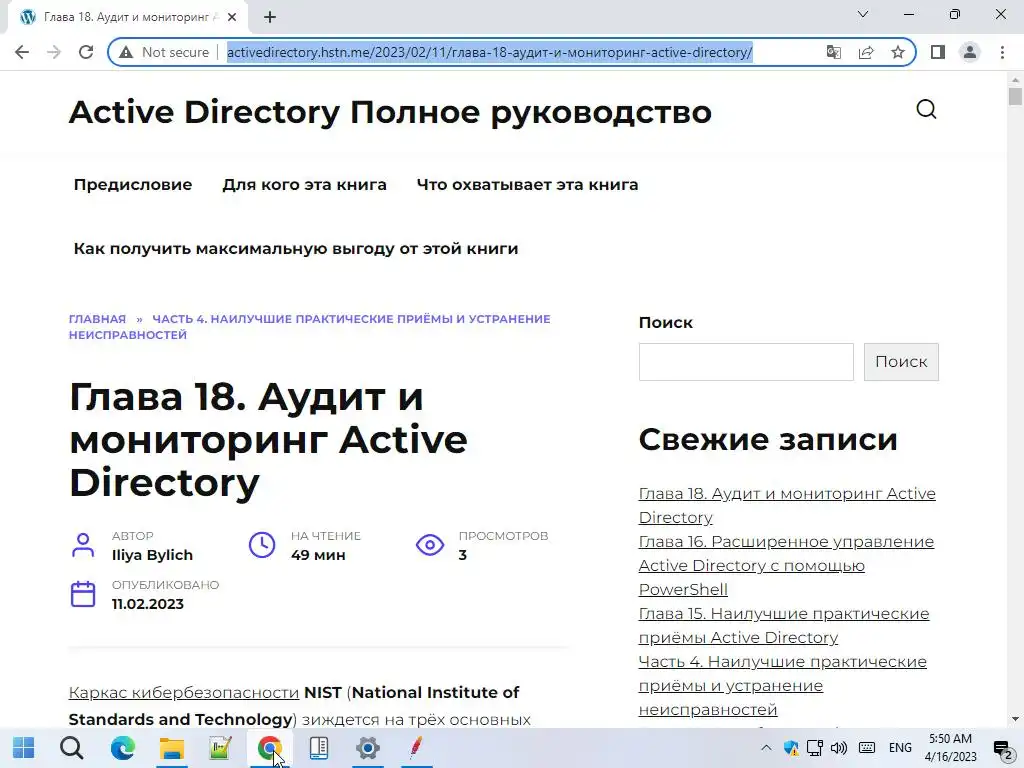Share this page via the share icon
Image resolution: width=1024 pixels, height=768 pixels.
tap(866, 52)
